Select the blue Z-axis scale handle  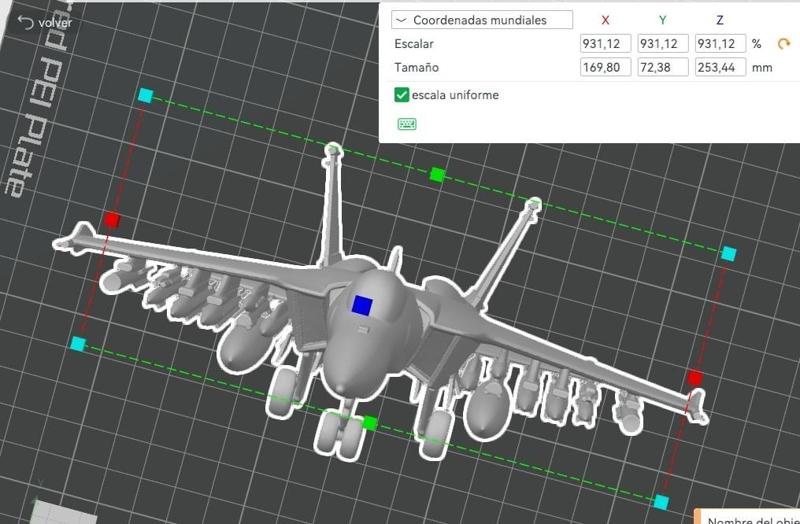click(362, 305)
